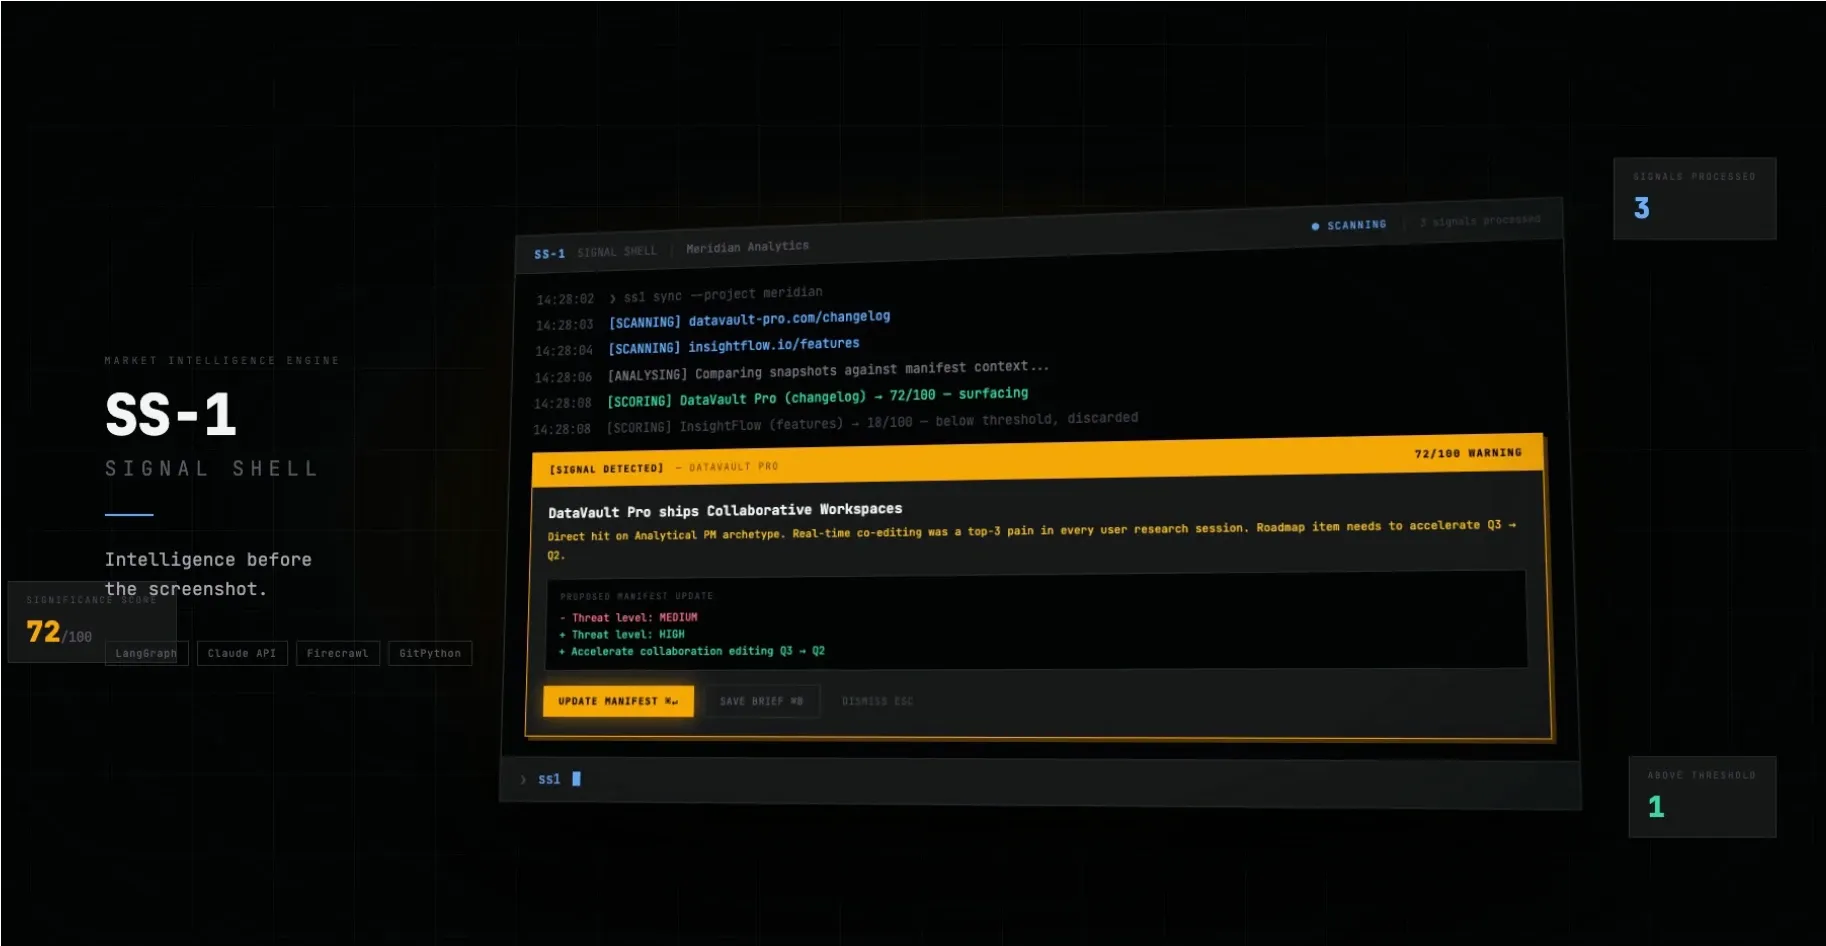Click the 14:28:02 timestamp
The image size is (1826, 946).
pos(565,299)
